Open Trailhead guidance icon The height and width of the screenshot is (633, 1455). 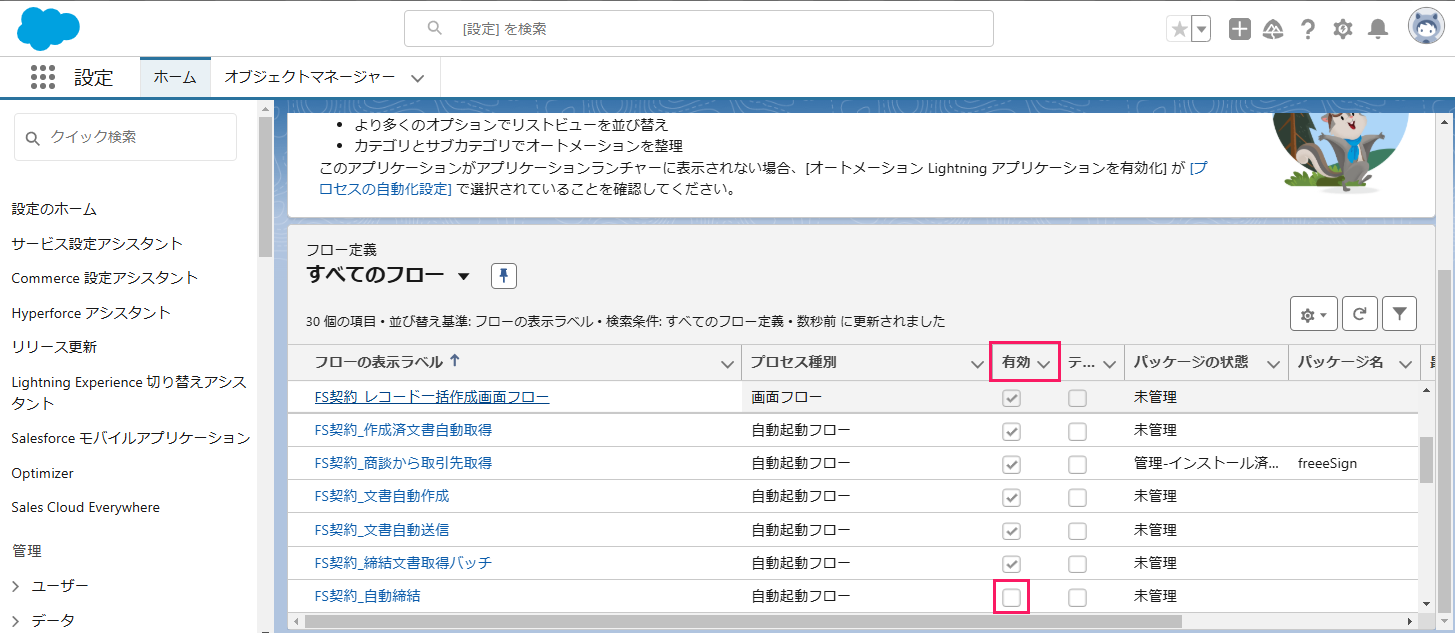tap(1274, 29)
